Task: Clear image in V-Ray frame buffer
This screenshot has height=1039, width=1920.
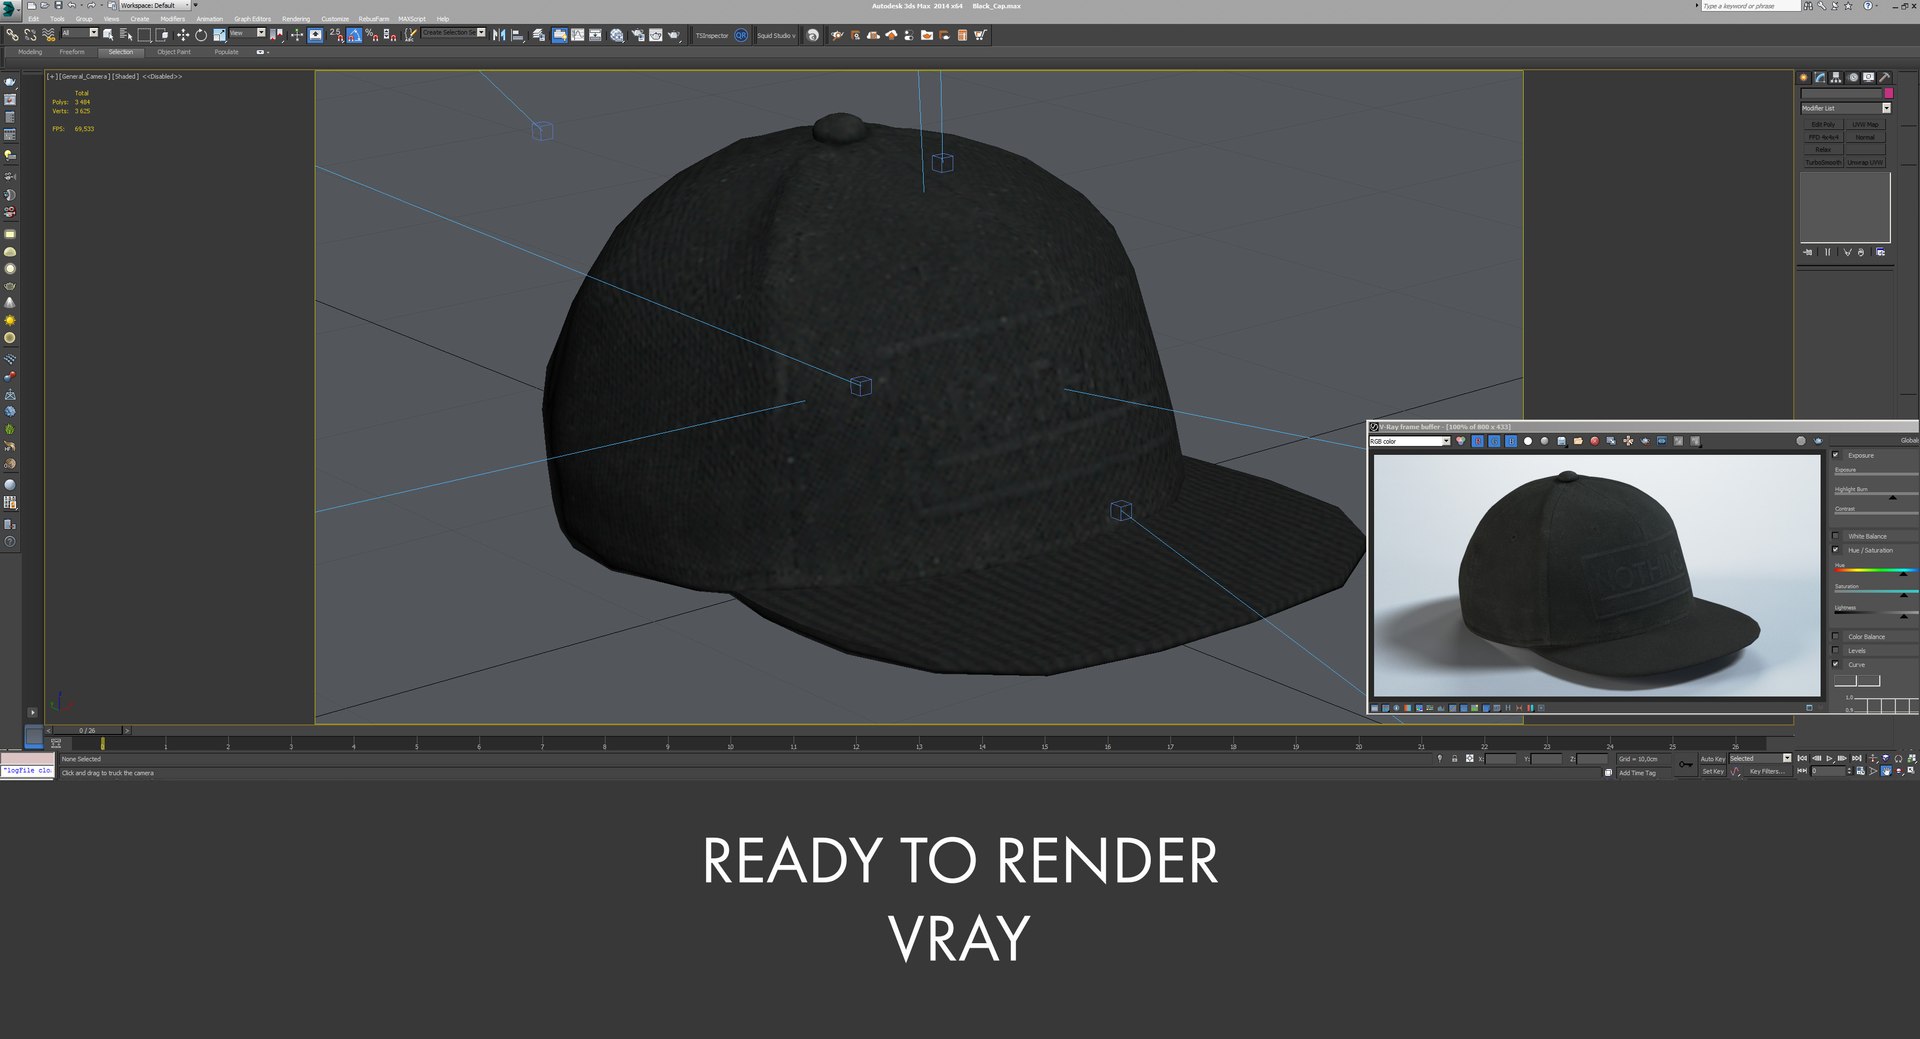Action: tap(1595, 441)
